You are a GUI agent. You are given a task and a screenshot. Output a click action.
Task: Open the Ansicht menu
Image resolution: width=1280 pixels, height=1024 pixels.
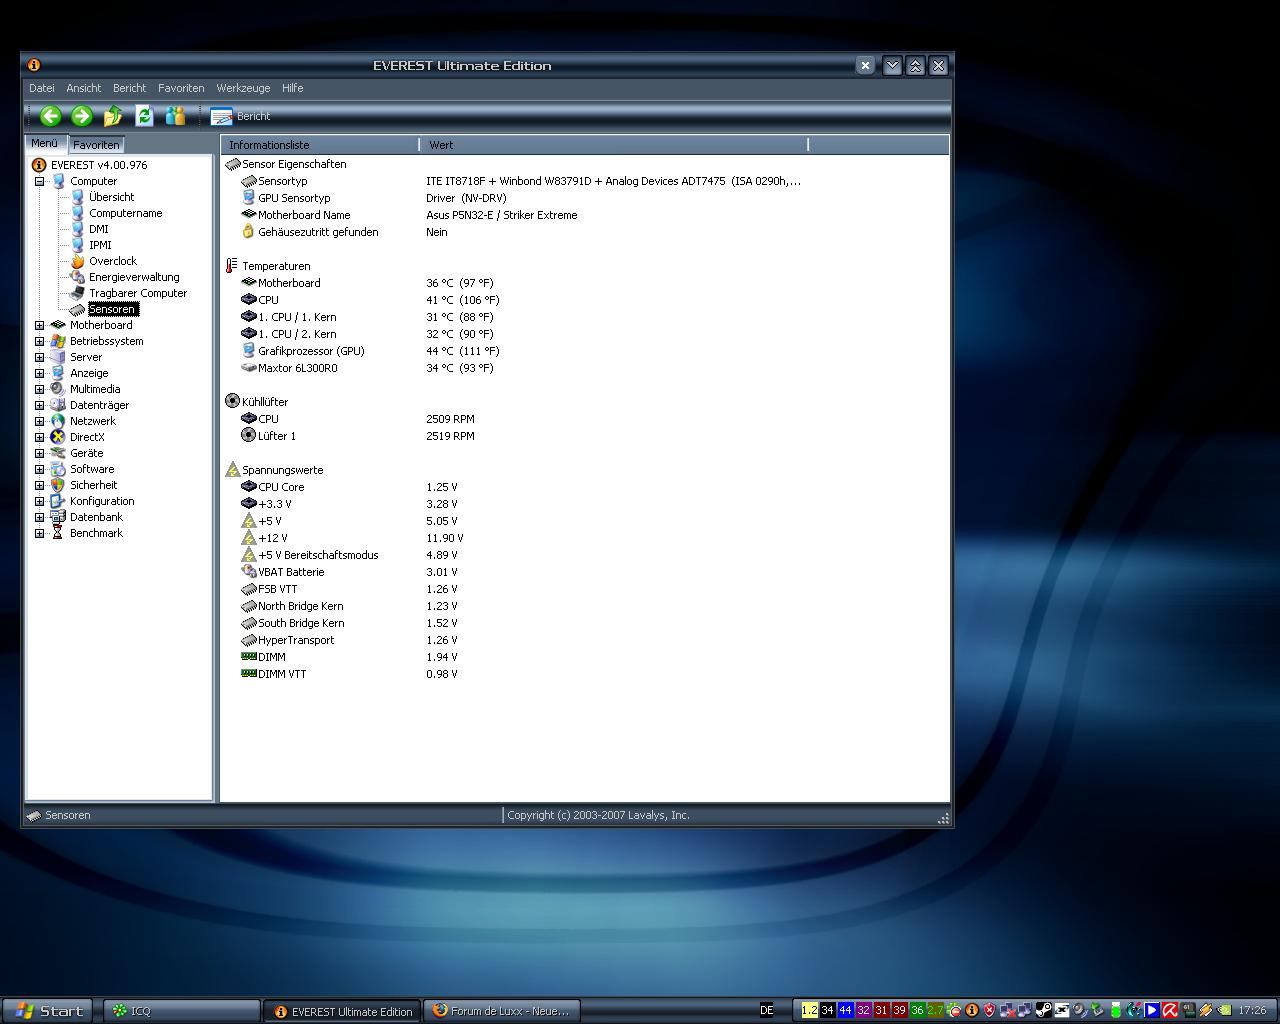(x=84, y=88)
